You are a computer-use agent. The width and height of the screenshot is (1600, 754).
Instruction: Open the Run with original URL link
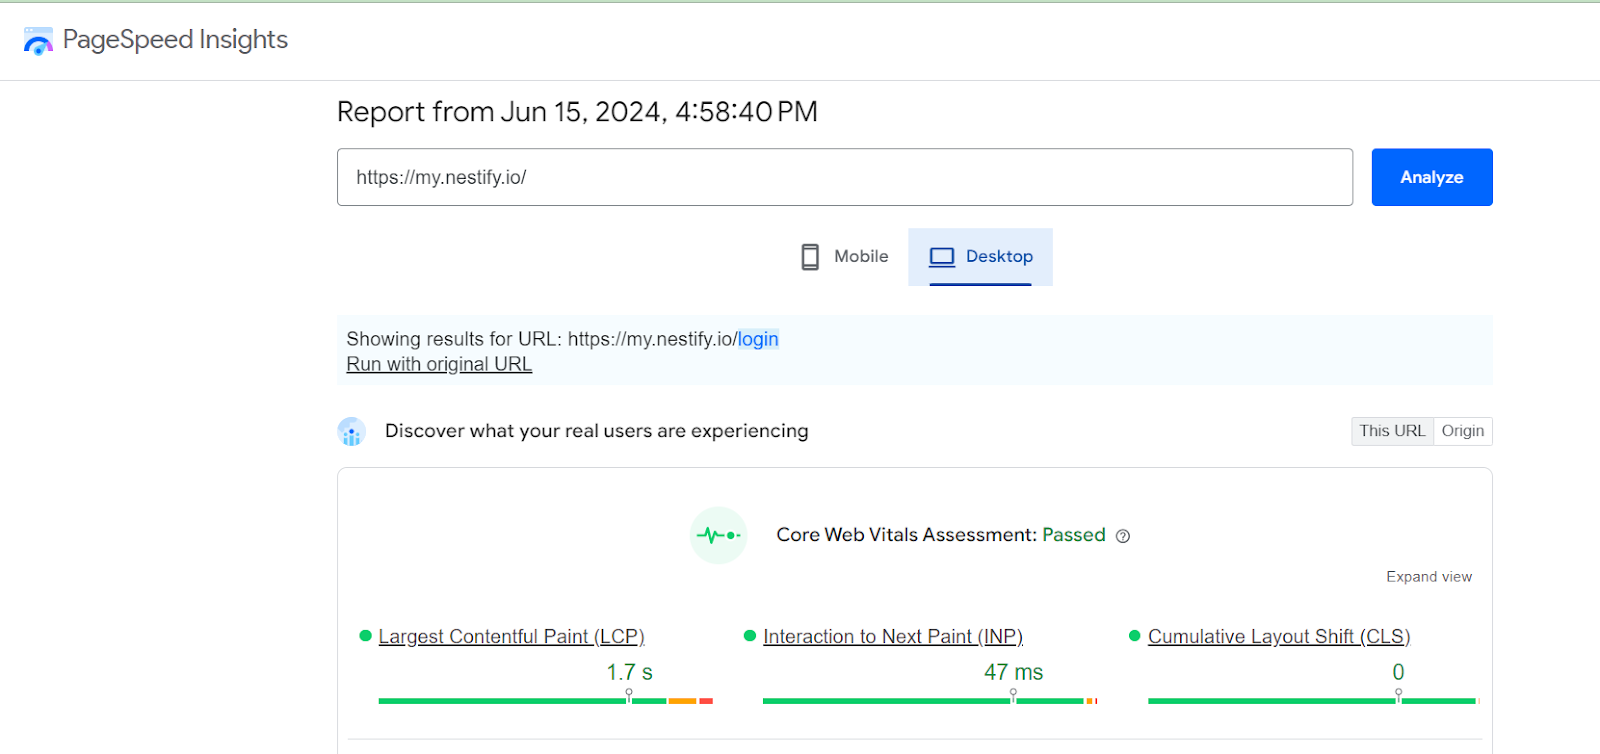[x=439, y=364]
